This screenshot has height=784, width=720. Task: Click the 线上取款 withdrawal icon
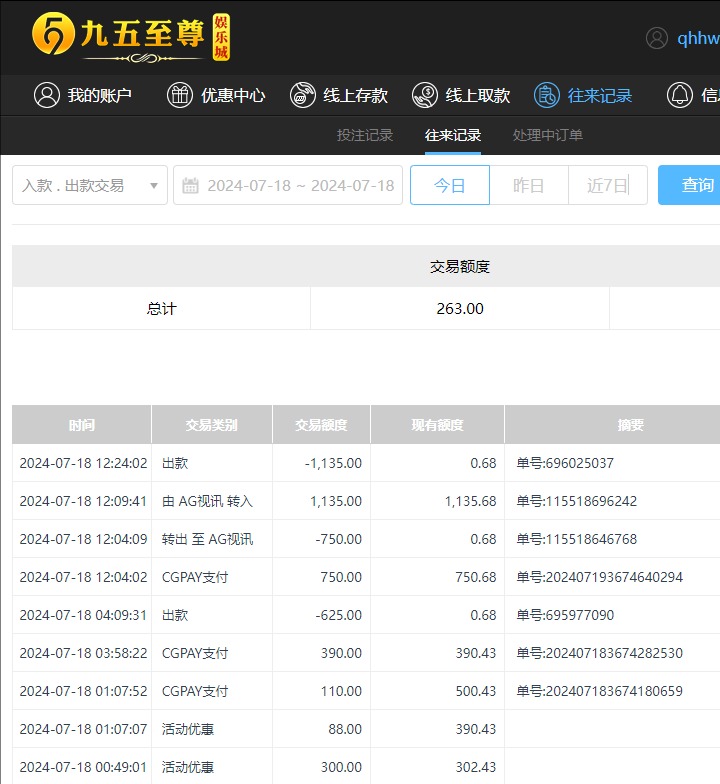(x=425, y=95)
